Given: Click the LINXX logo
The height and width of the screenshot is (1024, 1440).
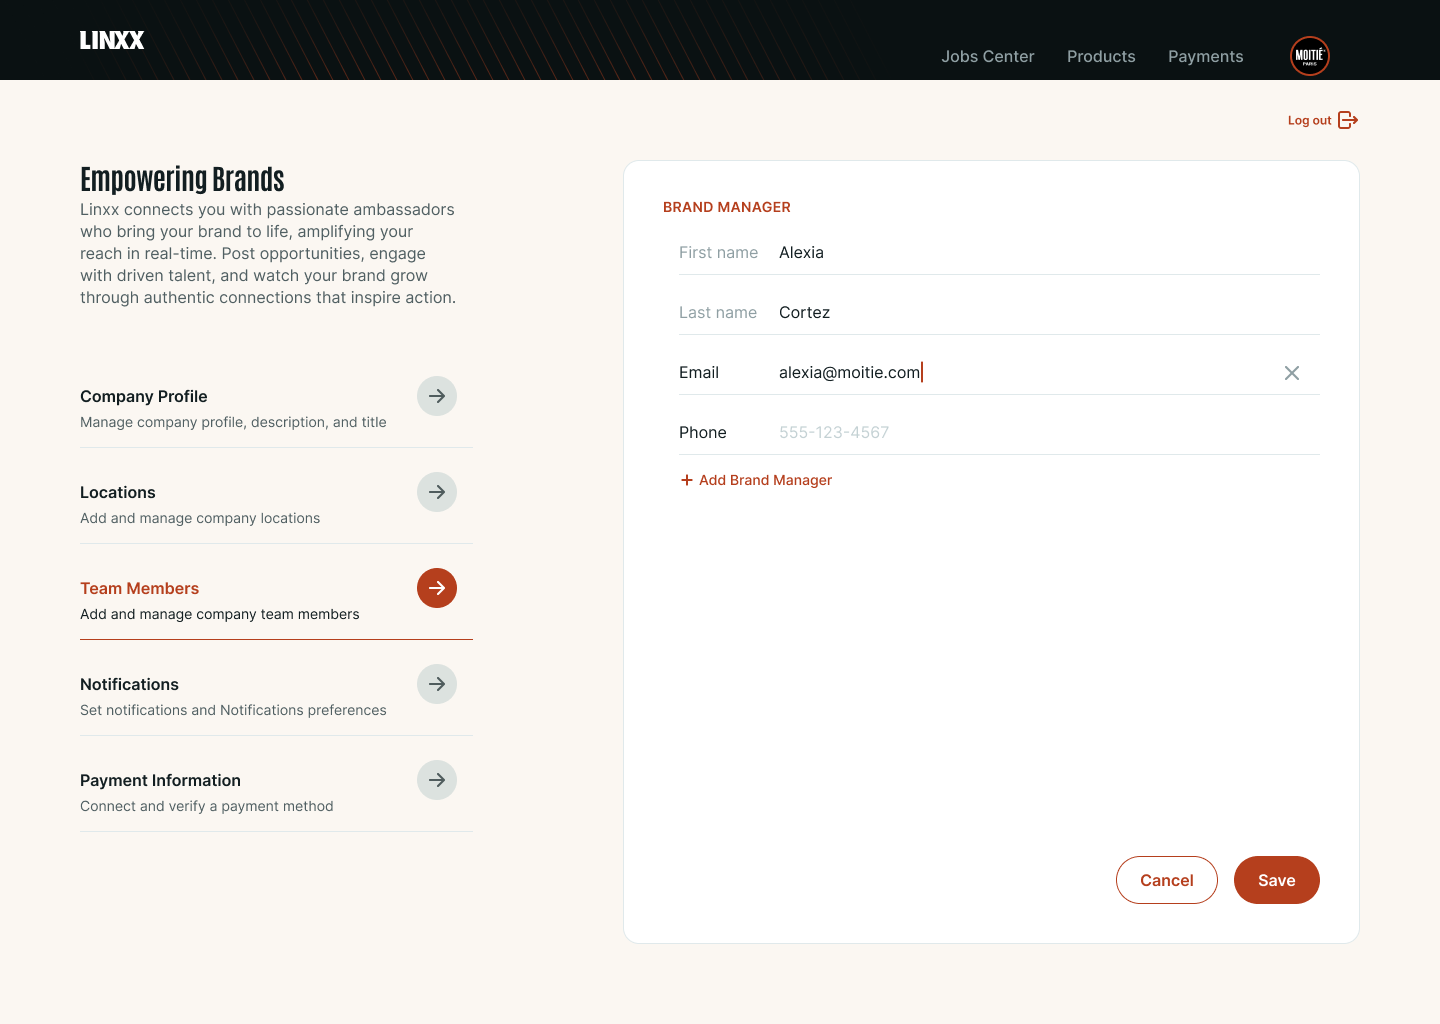Looking at the screenshot, I should click(112, 40).
